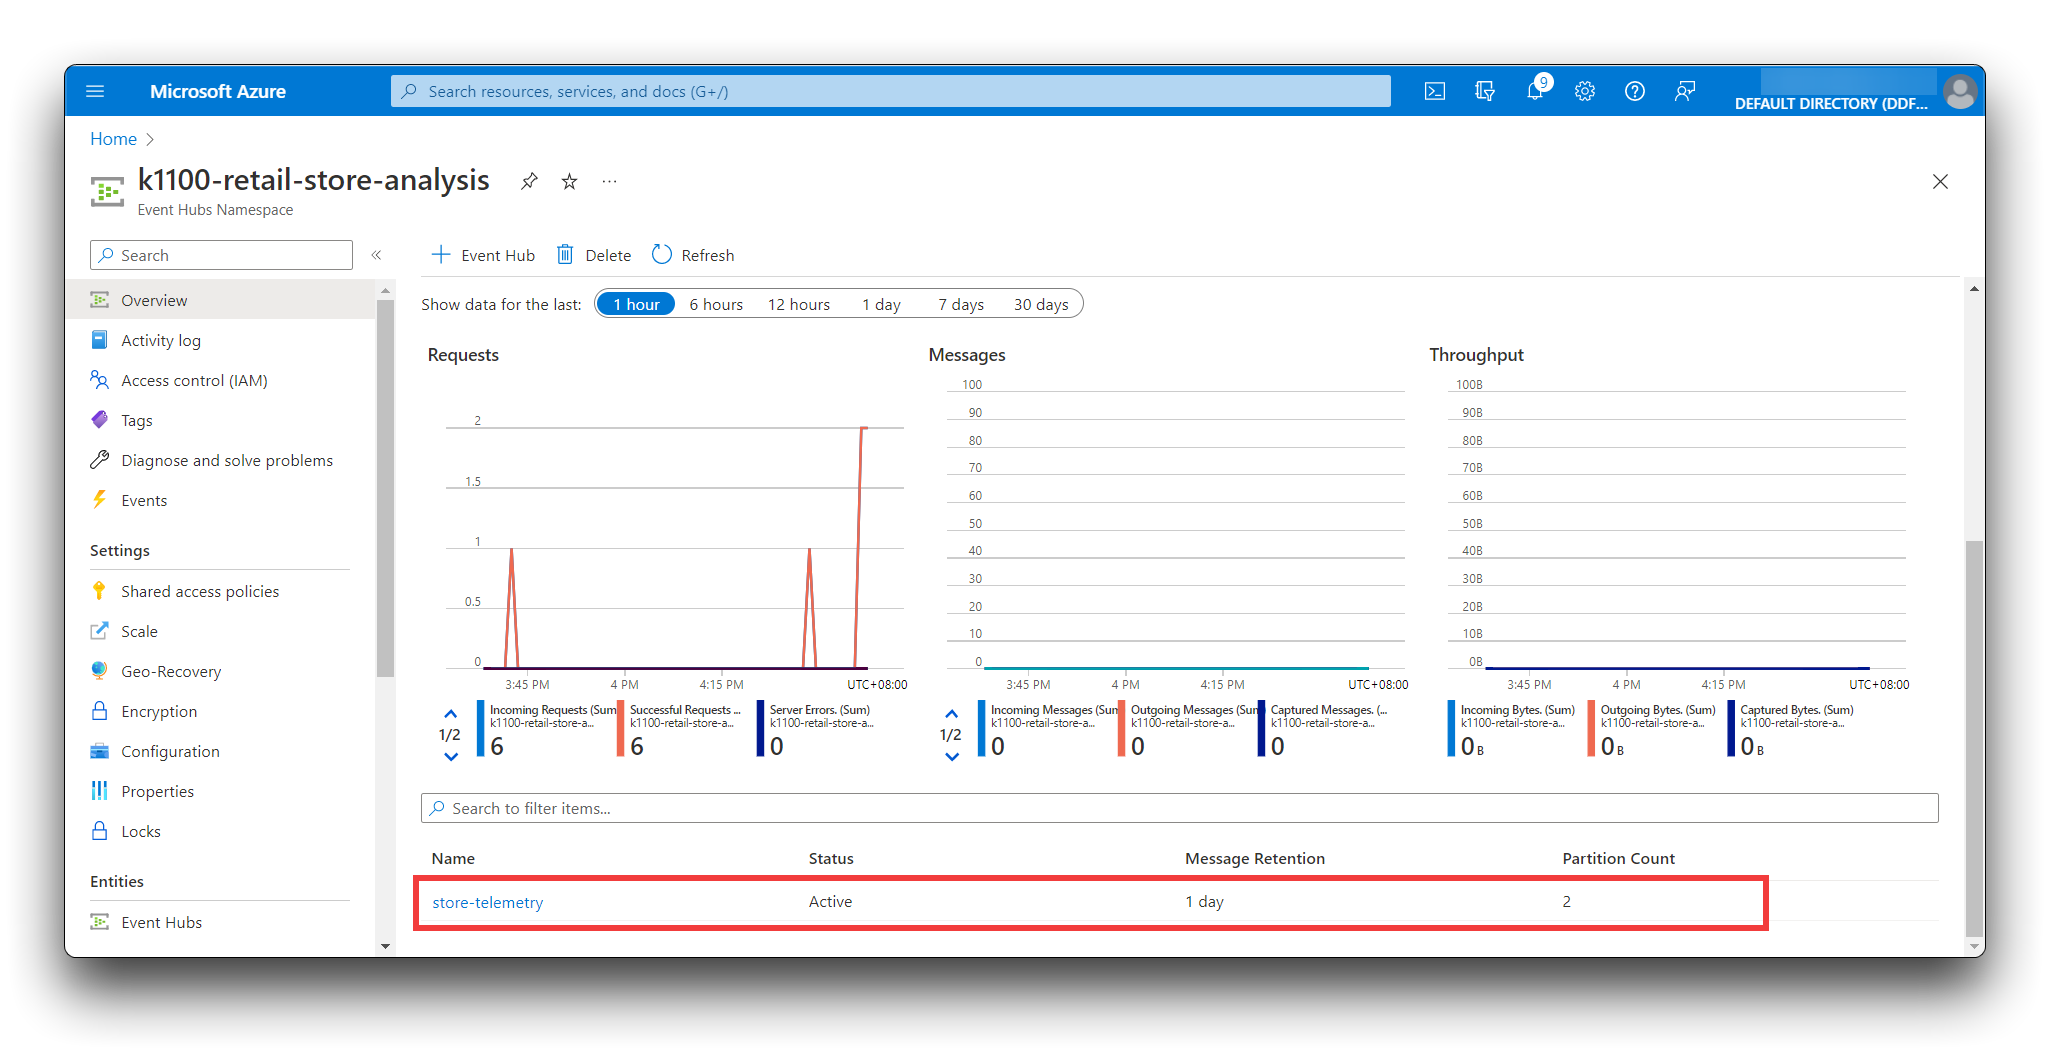Collapse the left navigation menu
The image size is (2050, 1054).
pos(377,255)
